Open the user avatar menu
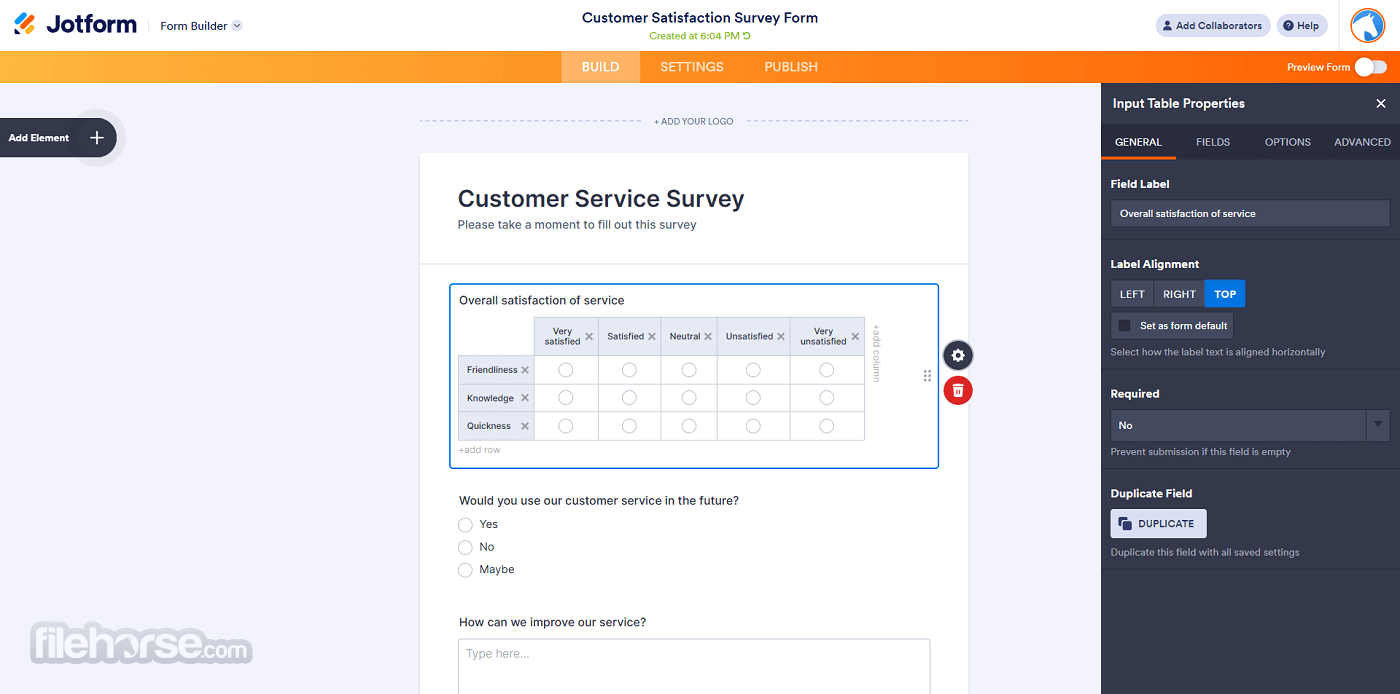1400x694 pixels. [x=1367, y=25]
